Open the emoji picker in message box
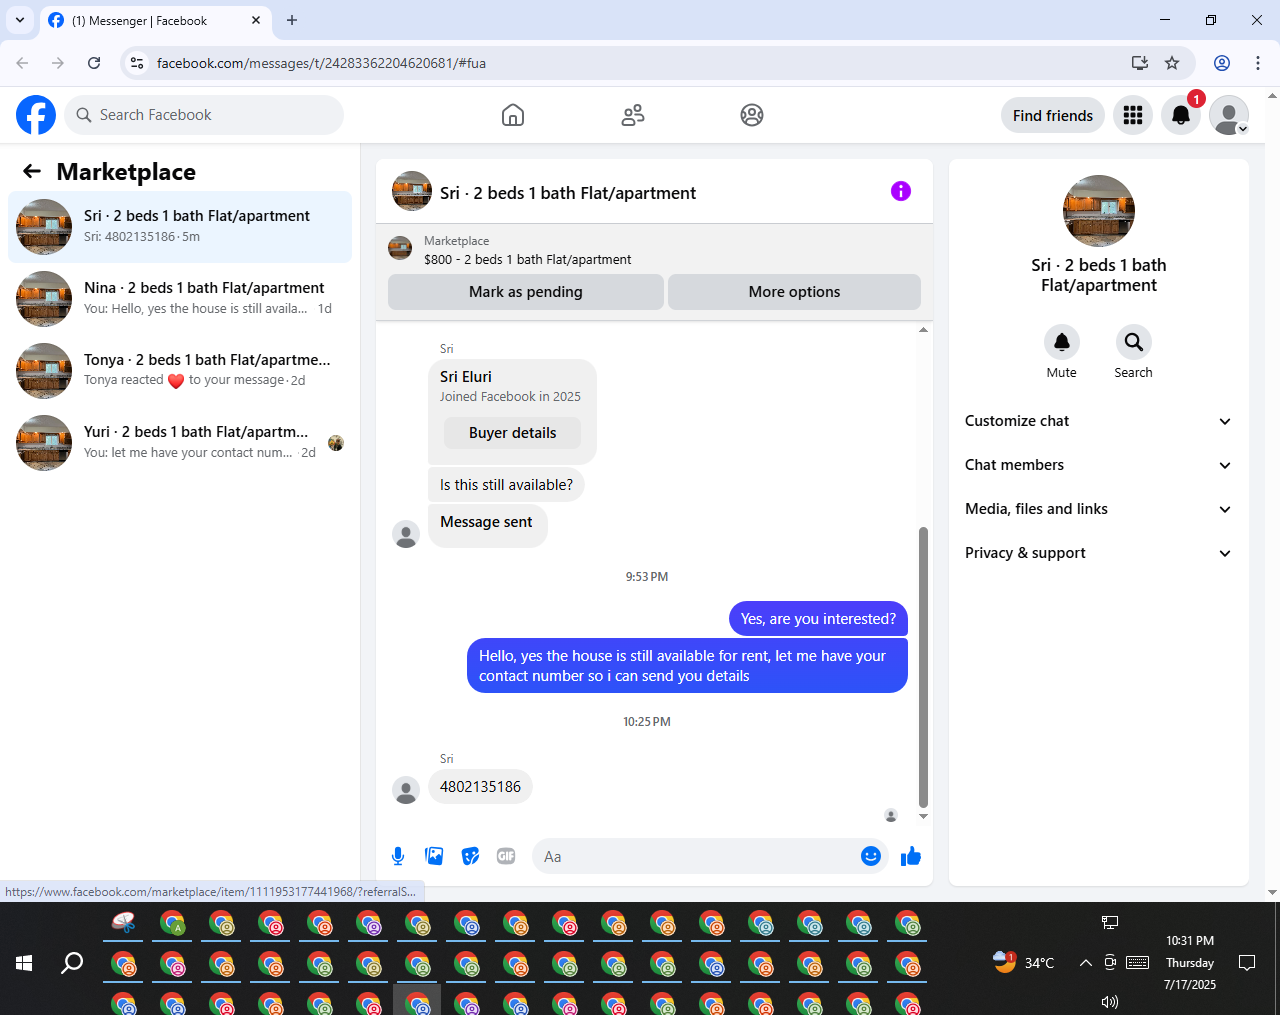 click(871, 856)
